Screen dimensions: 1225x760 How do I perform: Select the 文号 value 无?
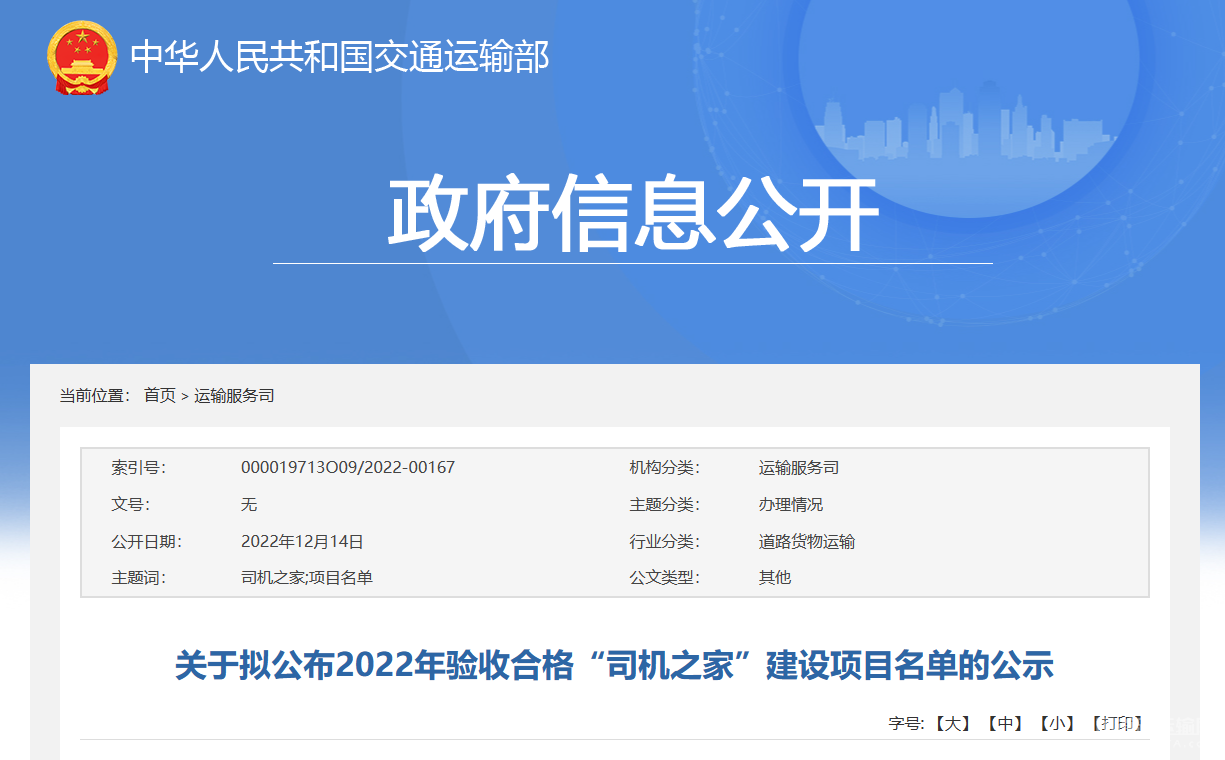249,505
